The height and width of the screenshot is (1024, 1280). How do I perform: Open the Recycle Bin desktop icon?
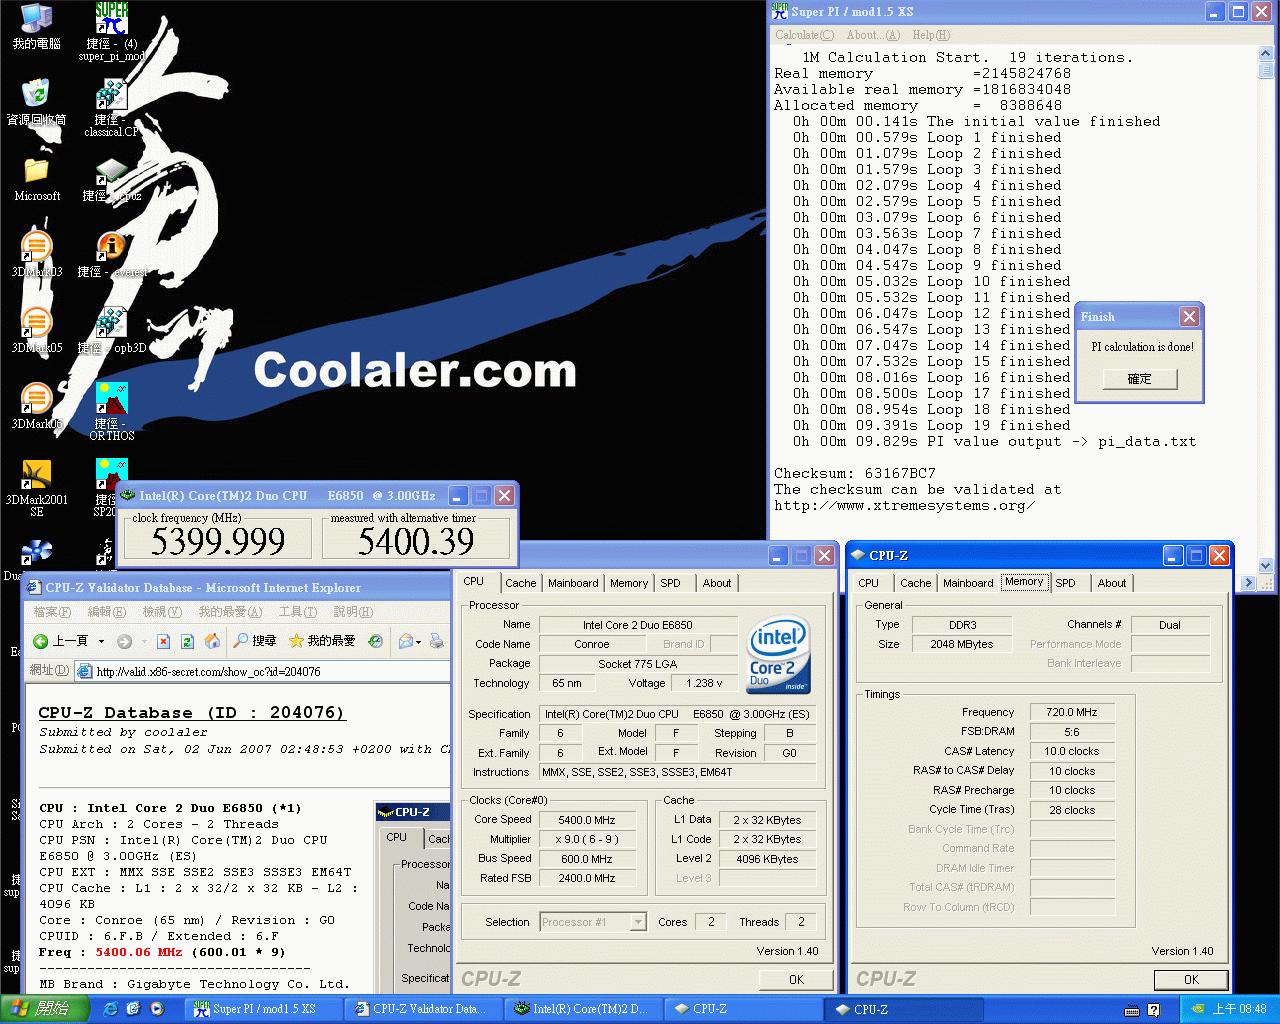(x=37, y=102)
